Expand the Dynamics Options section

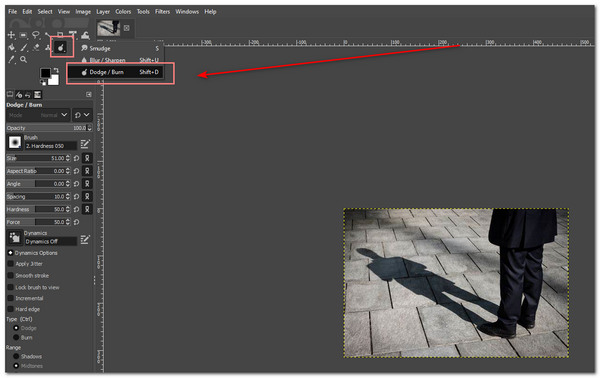coord(10,253)
